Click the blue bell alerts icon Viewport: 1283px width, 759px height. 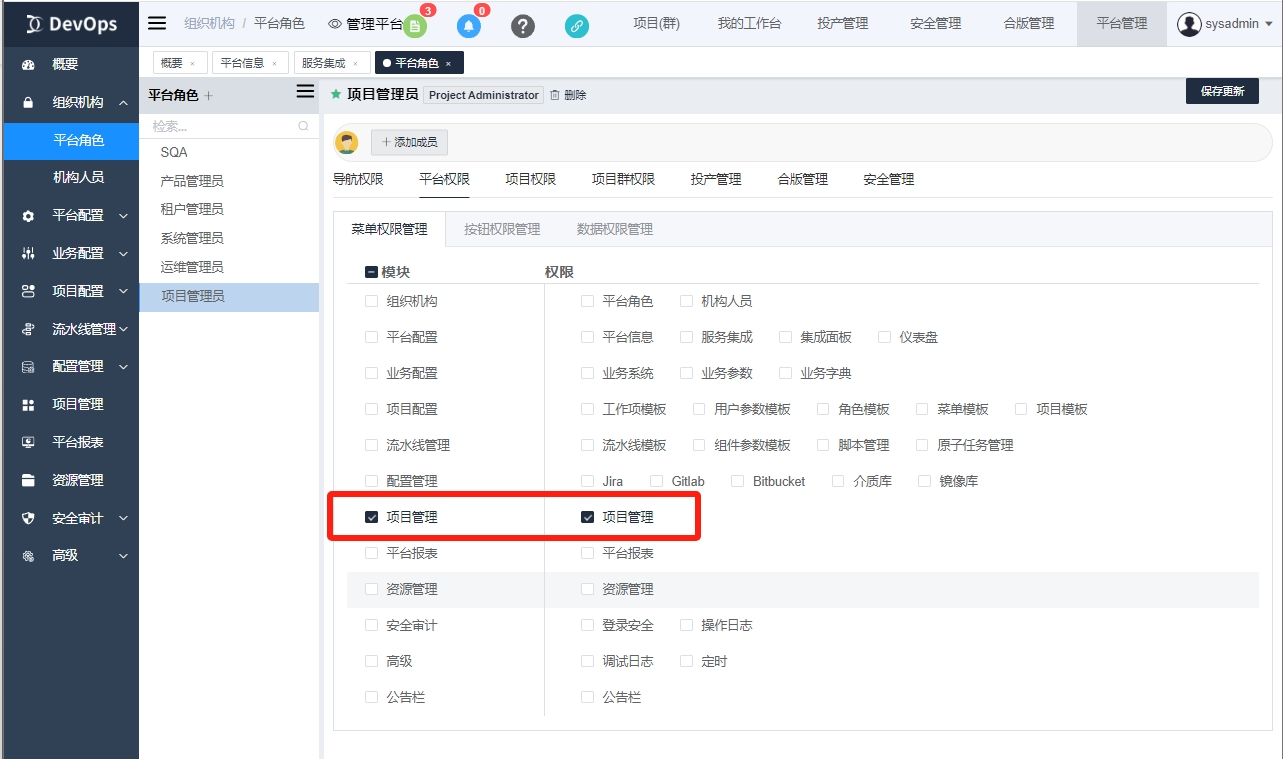tap(469, 26)
